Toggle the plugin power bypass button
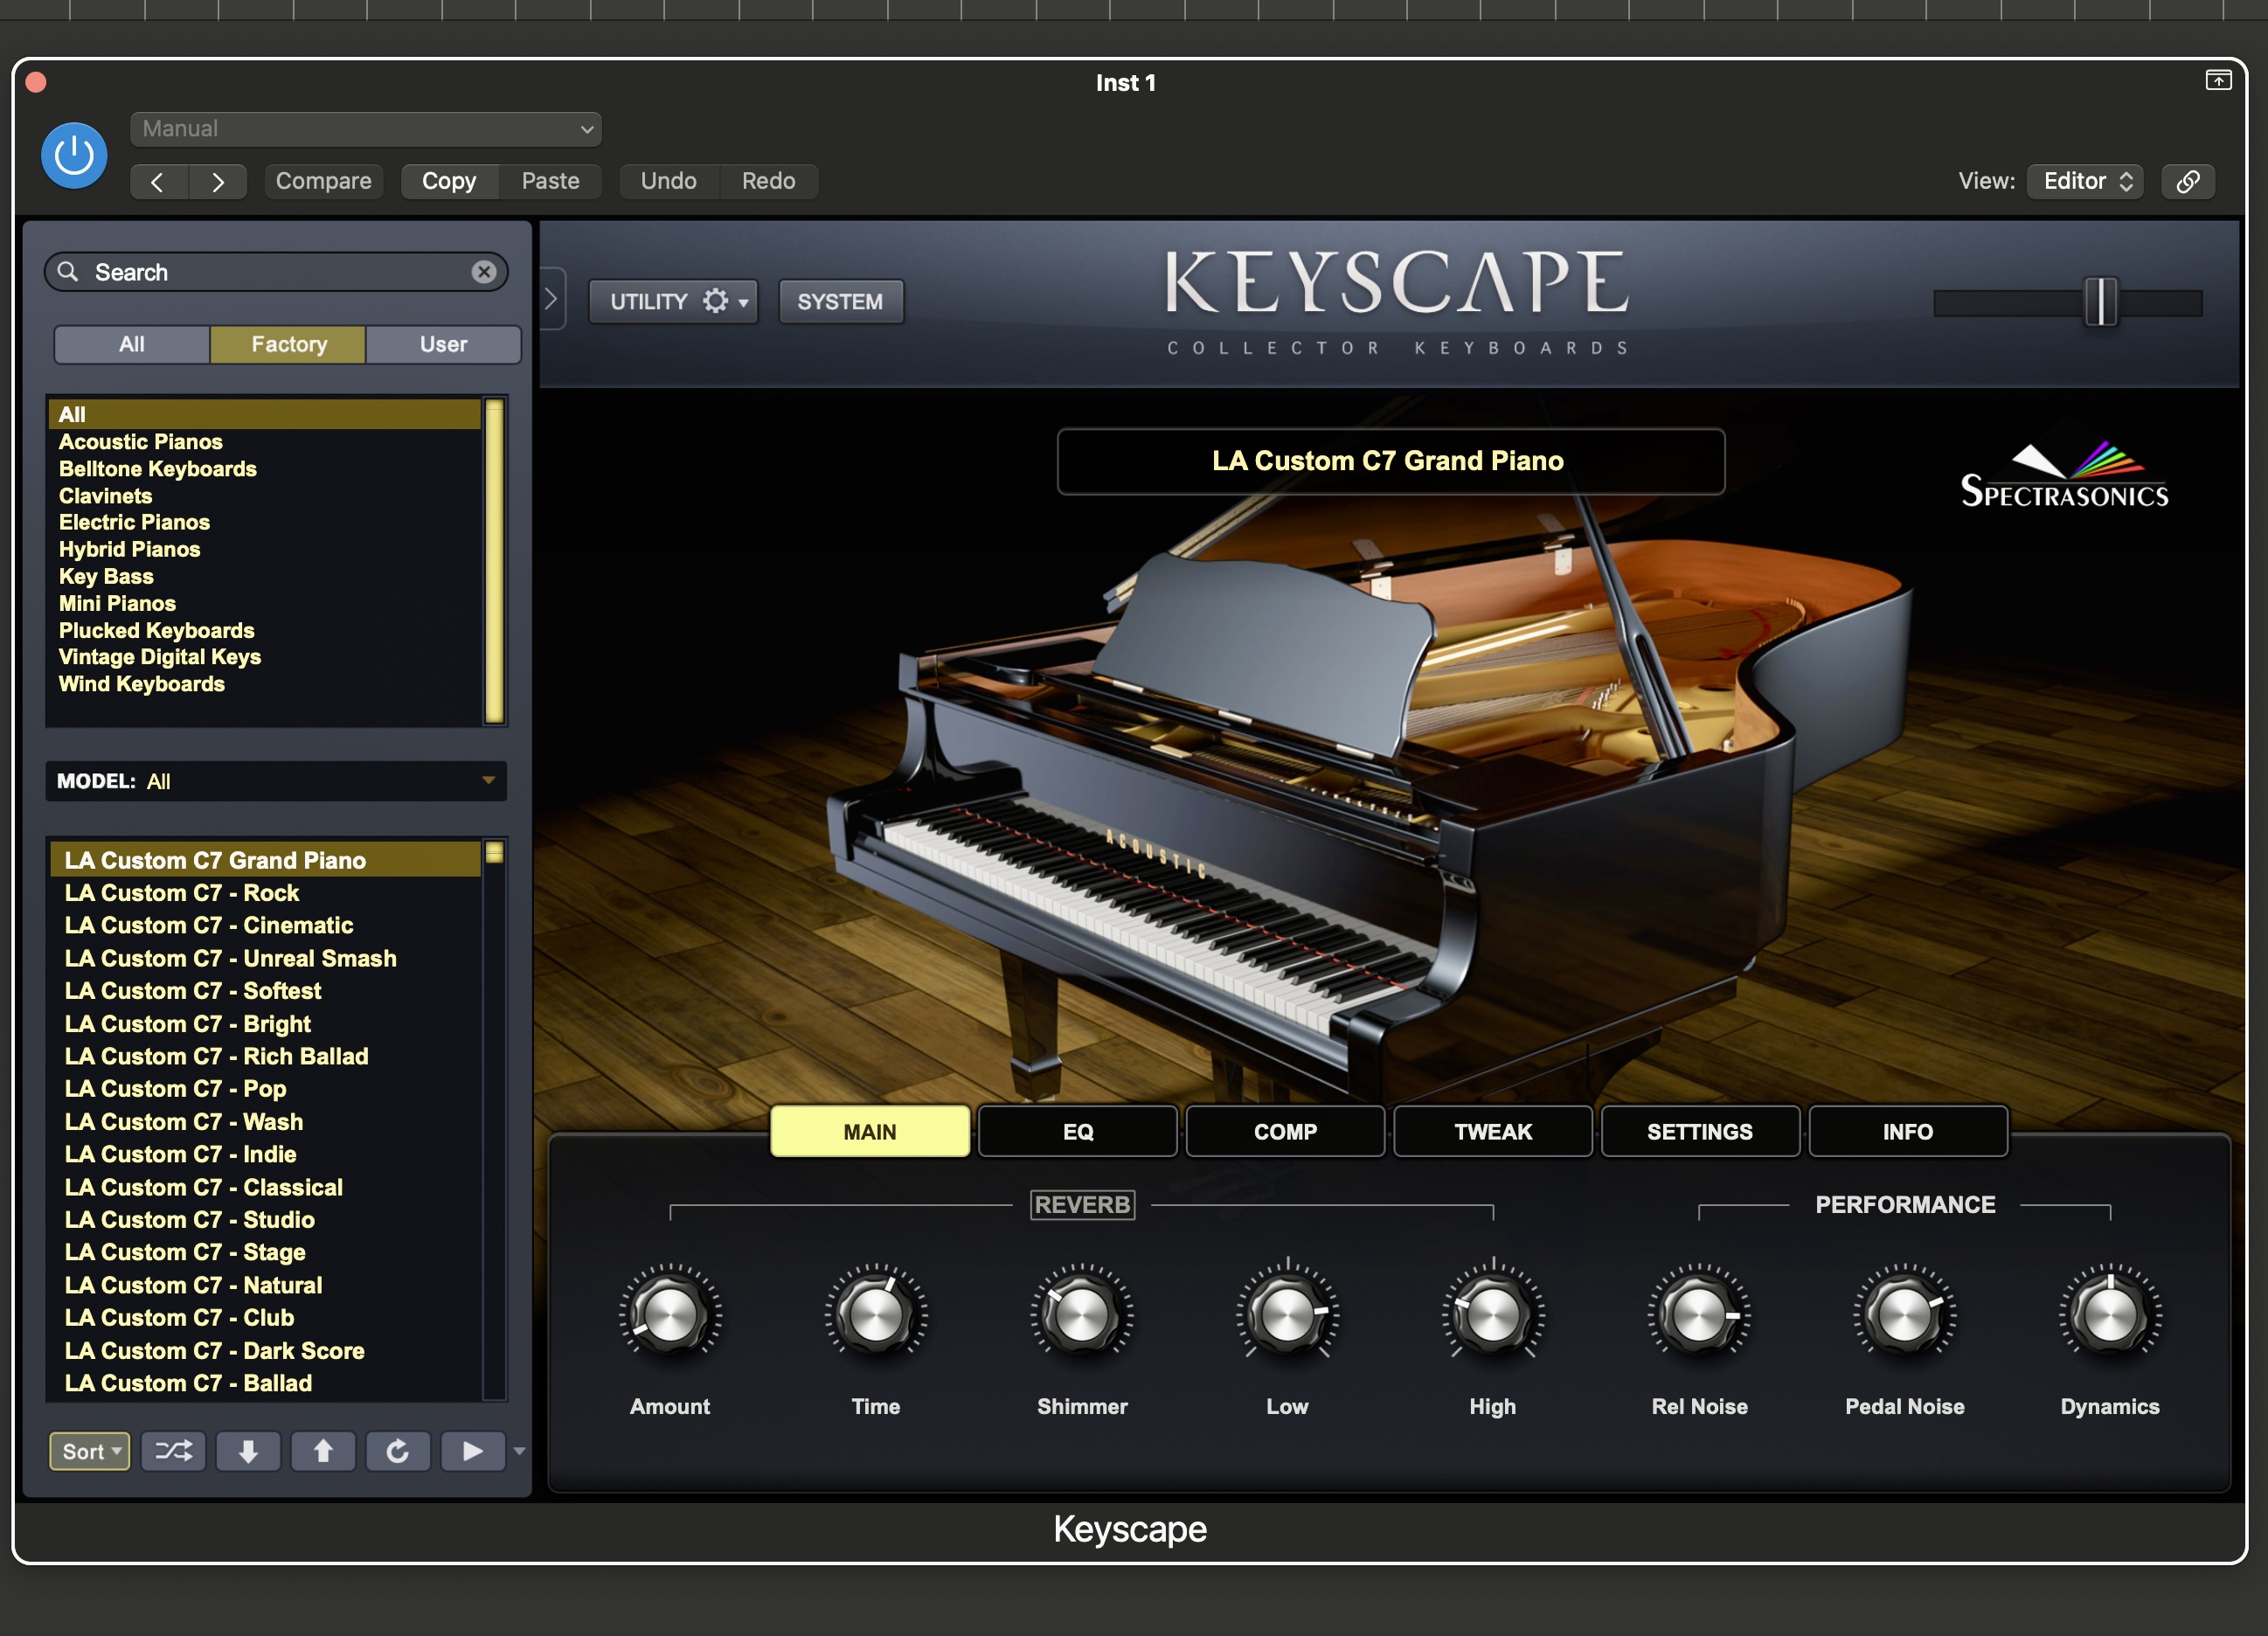The width and height of the screenshot is (2268, 1636). point(74,155)
